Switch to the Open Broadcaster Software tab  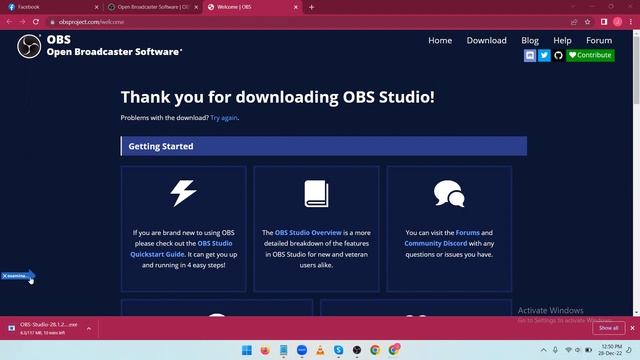point(152,7)
